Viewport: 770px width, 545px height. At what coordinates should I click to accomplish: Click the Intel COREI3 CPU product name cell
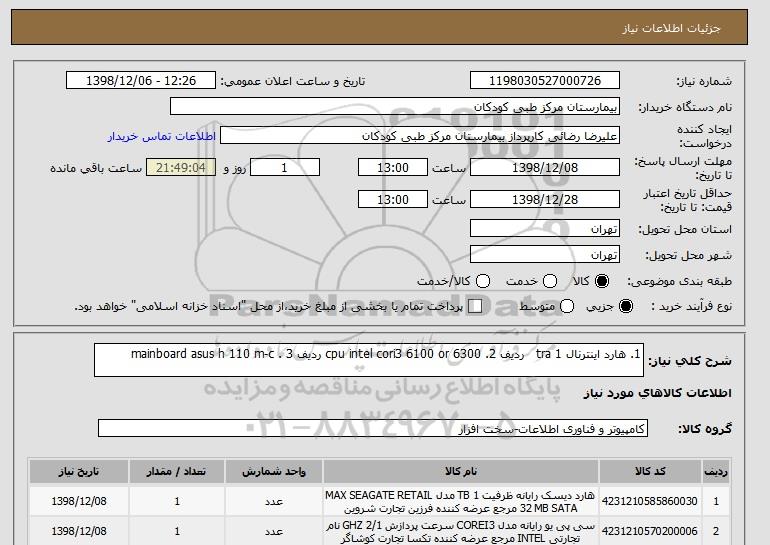[x=460, y=531]
